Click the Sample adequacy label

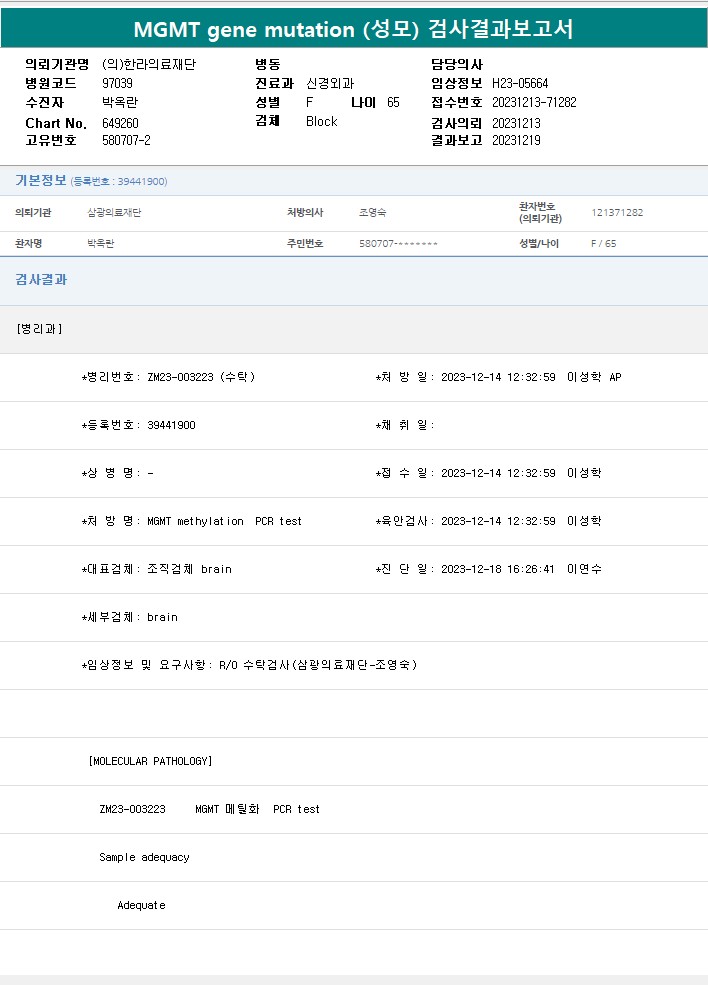[x=144, y=857]
